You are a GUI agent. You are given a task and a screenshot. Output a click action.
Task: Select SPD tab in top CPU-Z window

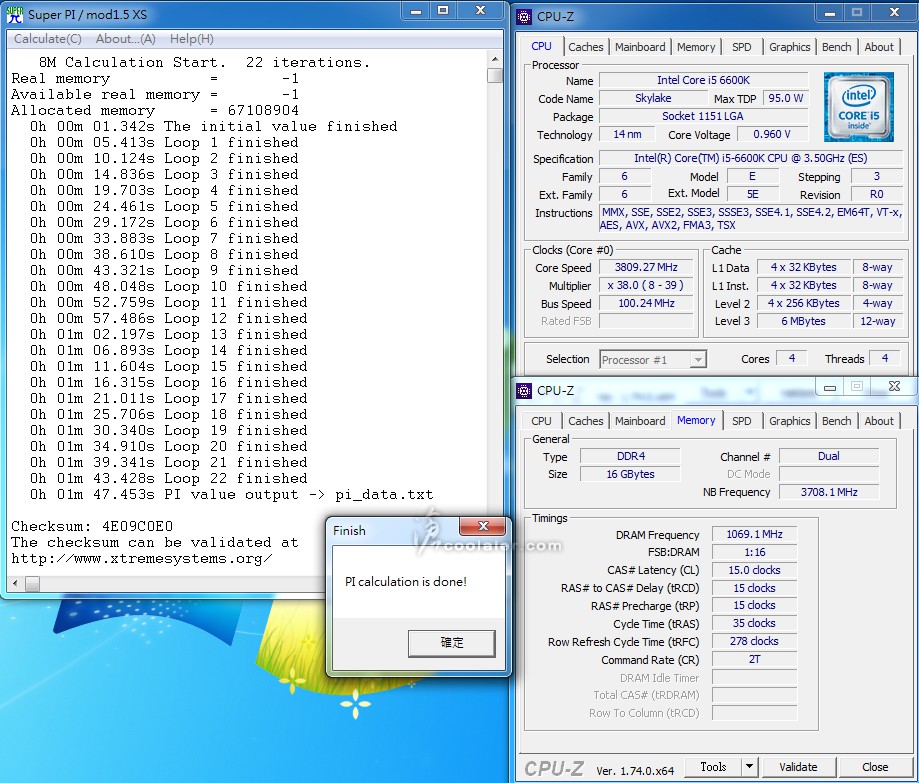pyautogui.click(x=741, y=47)
